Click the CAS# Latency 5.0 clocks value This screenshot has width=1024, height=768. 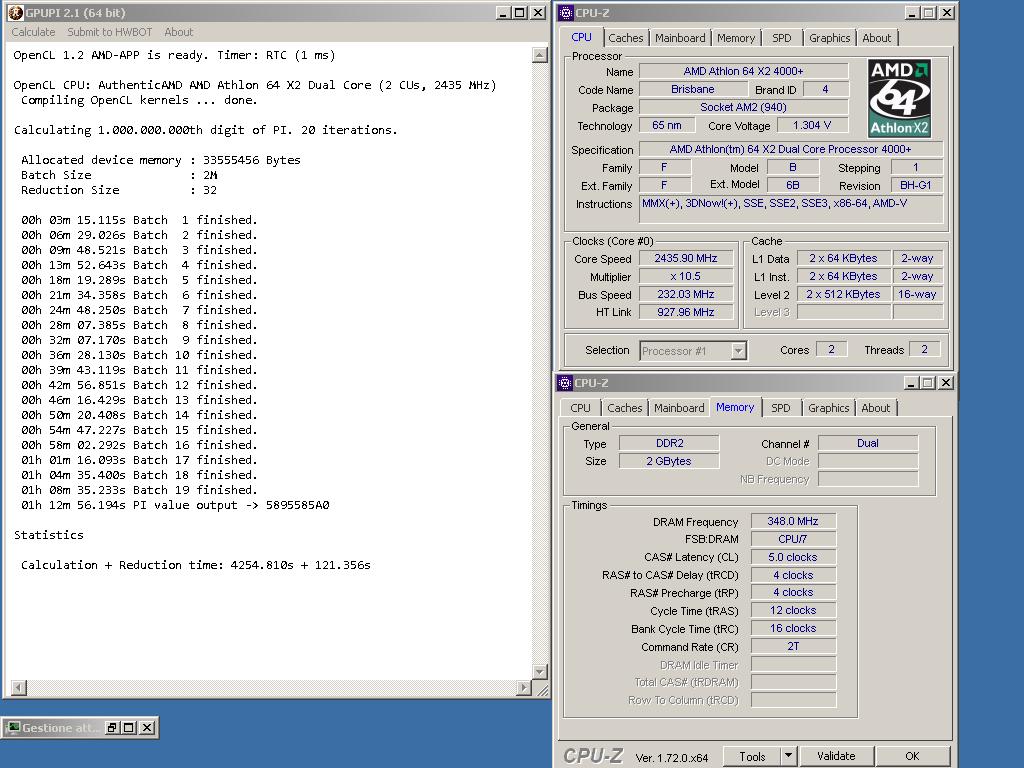coord(793,557)
